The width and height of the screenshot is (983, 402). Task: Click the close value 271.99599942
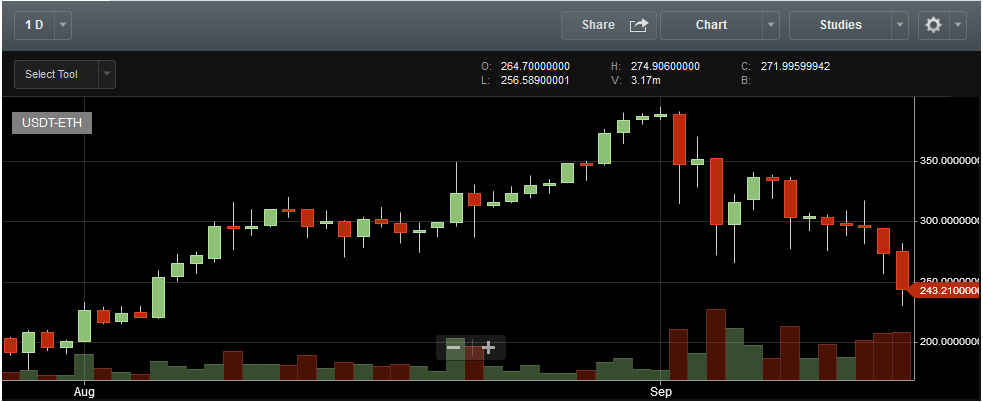(x=795, y=66)
